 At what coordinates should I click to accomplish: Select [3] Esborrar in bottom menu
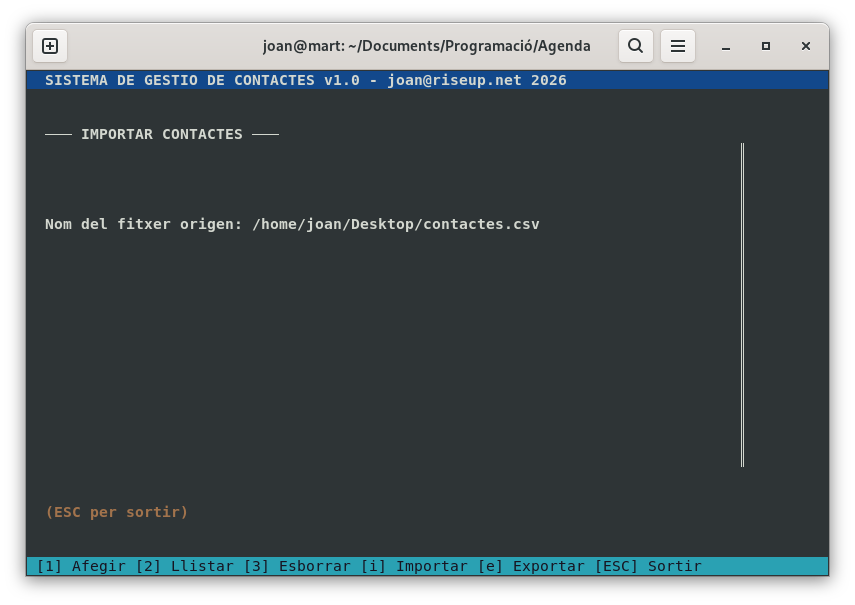[x=297, y=566]
